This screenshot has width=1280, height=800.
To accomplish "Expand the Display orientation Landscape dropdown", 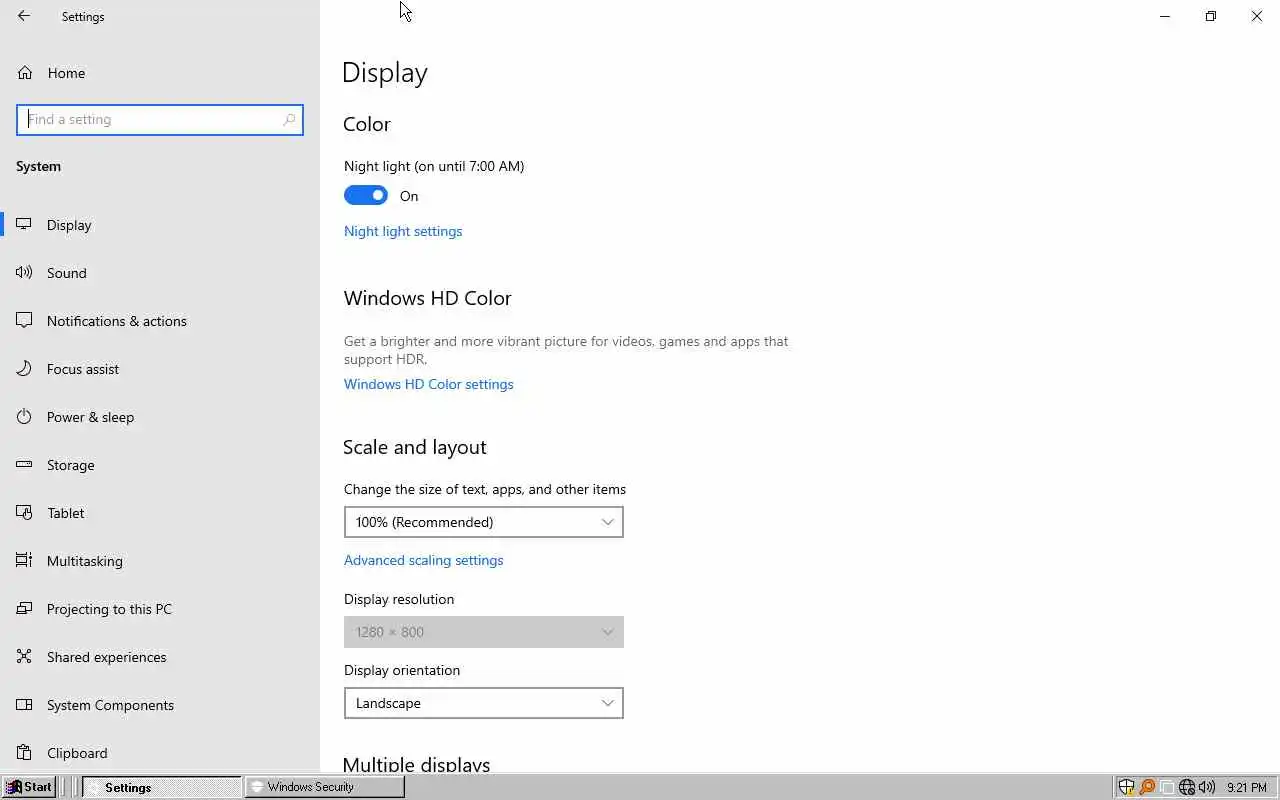I will point(484,703).
